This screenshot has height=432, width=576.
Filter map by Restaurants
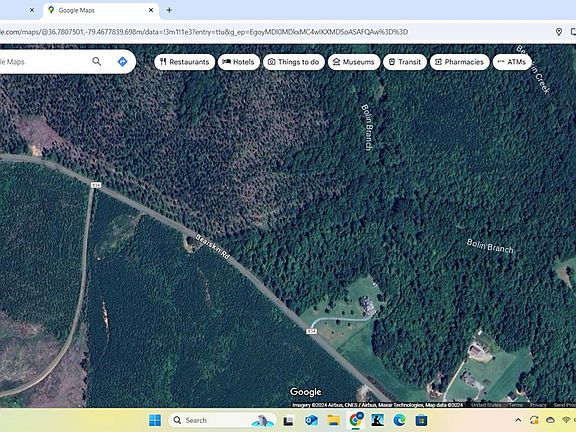184,62
